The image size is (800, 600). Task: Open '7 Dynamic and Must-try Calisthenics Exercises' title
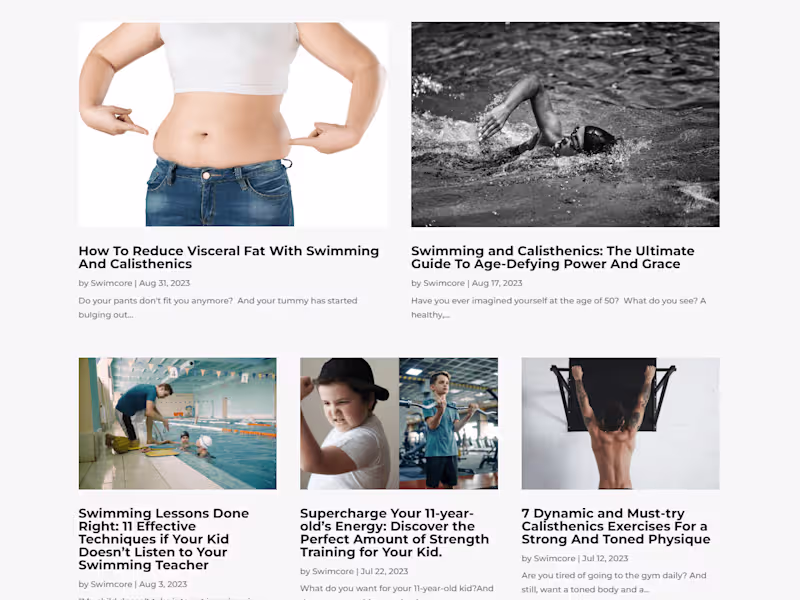pyautogui.click(x=616, y=526)
